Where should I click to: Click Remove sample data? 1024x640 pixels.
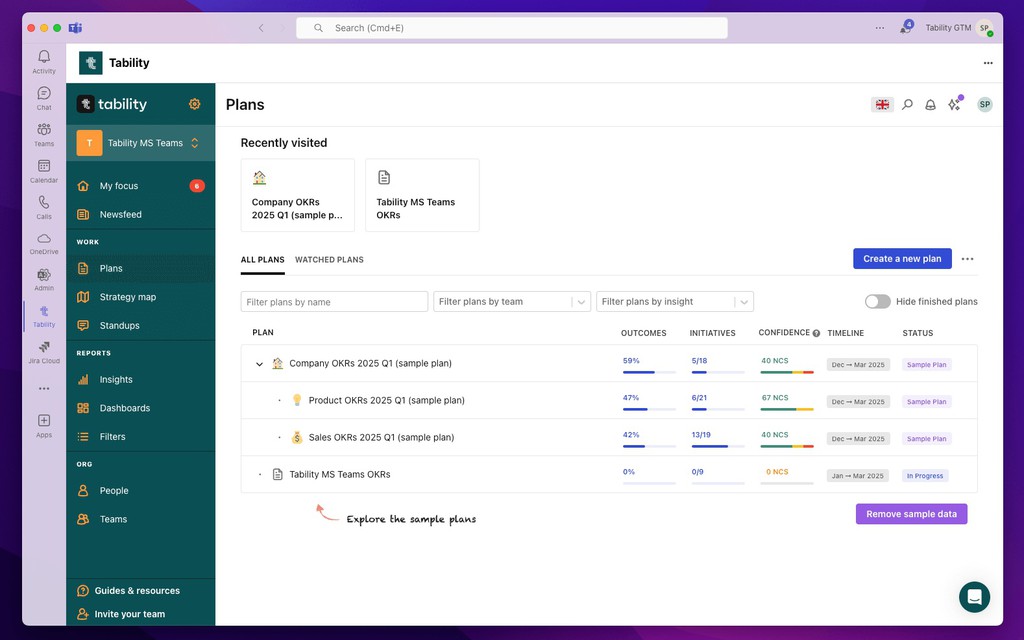pos(911,513)
